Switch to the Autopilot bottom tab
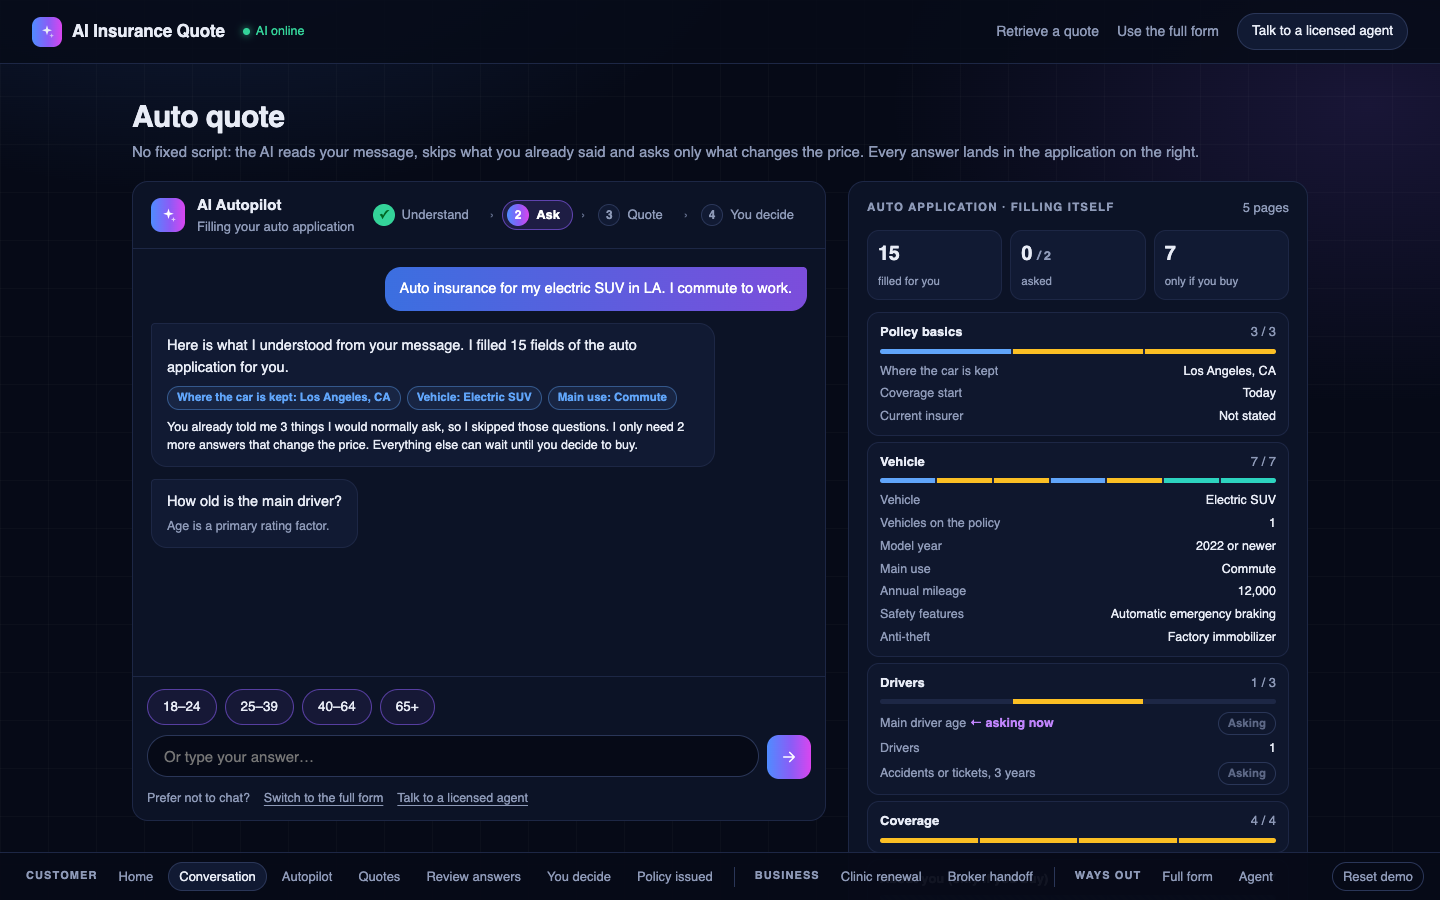The width and height of the screenshot is (1440, 900). pos(307,877)
